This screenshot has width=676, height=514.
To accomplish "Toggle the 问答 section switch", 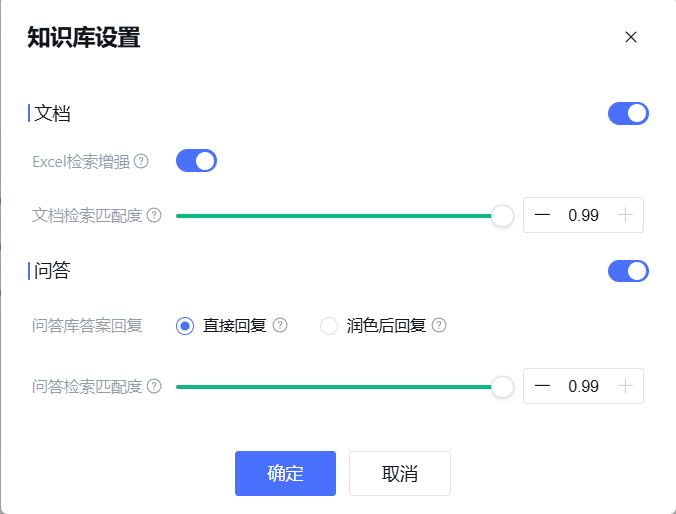I will (x=628, y=271).
